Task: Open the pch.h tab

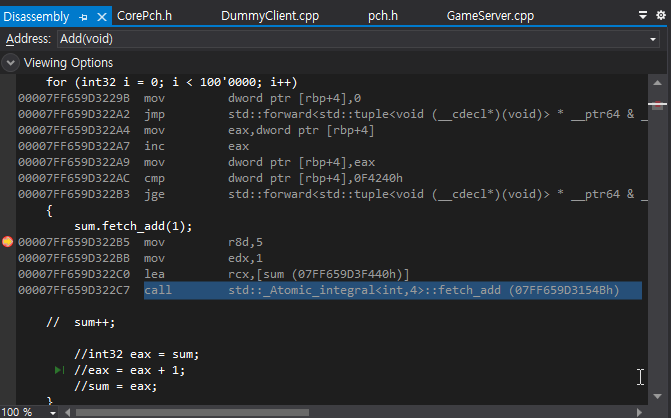Action: click(383, 16)
